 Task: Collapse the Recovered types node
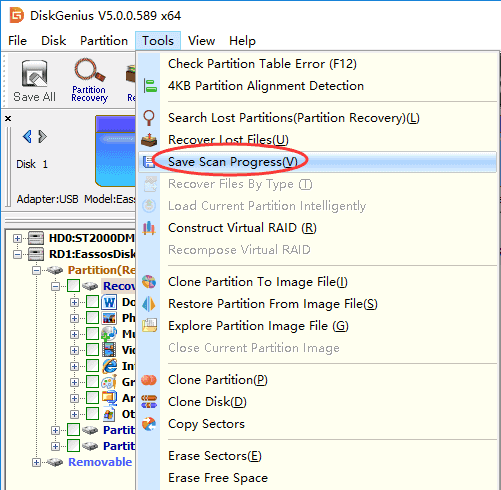coord(55,286)
